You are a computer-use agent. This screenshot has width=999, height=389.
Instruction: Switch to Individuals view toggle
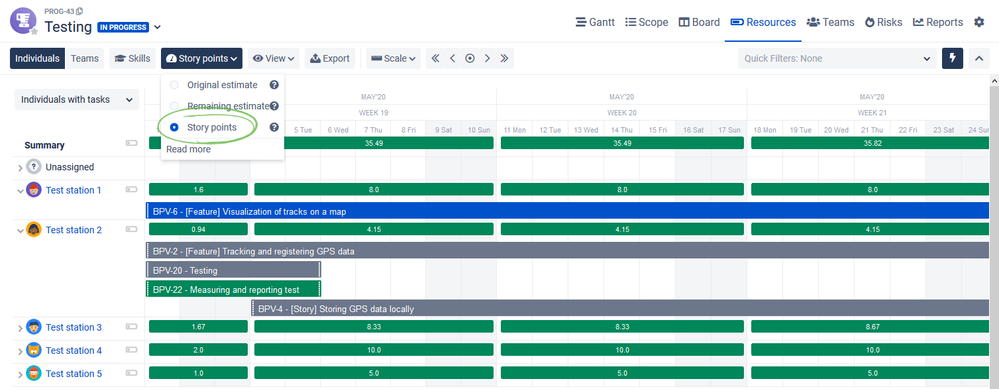tap(38, 59)
